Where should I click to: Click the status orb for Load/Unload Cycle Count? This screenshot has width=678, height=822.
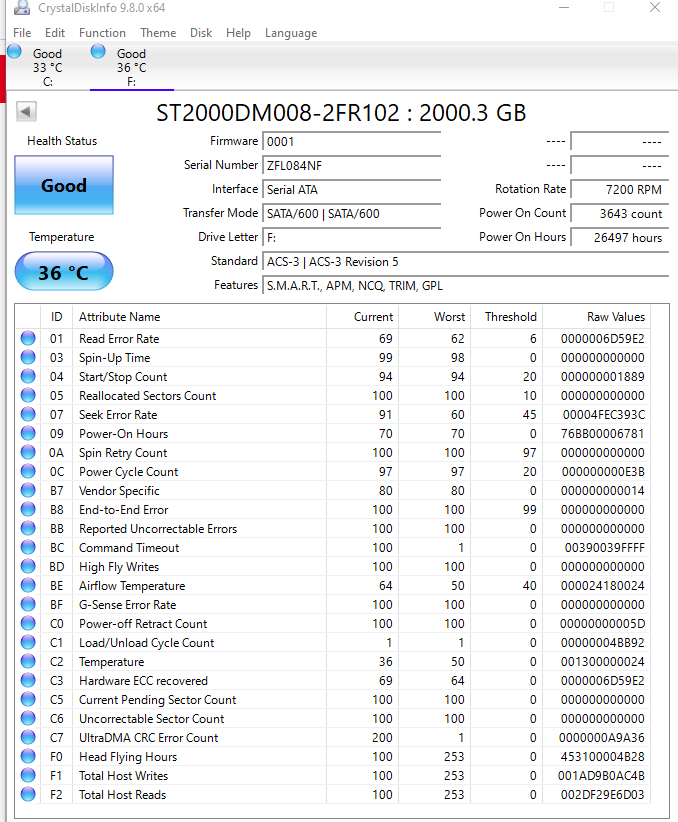28,642
